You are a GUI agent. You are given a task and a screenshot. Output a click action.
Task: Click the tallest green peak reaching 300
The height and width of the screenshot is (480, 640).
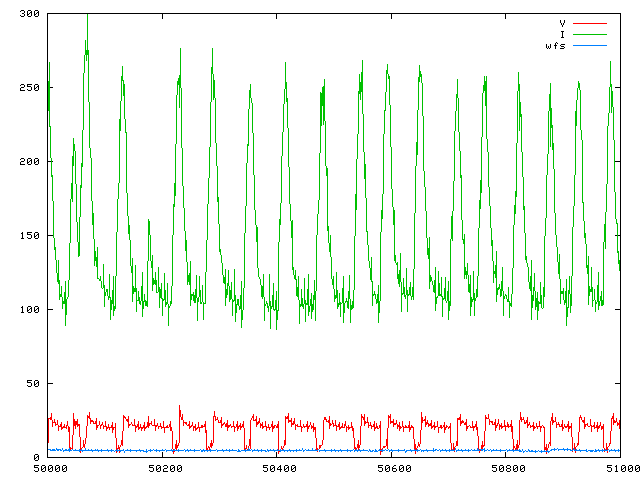click(87, 17)
